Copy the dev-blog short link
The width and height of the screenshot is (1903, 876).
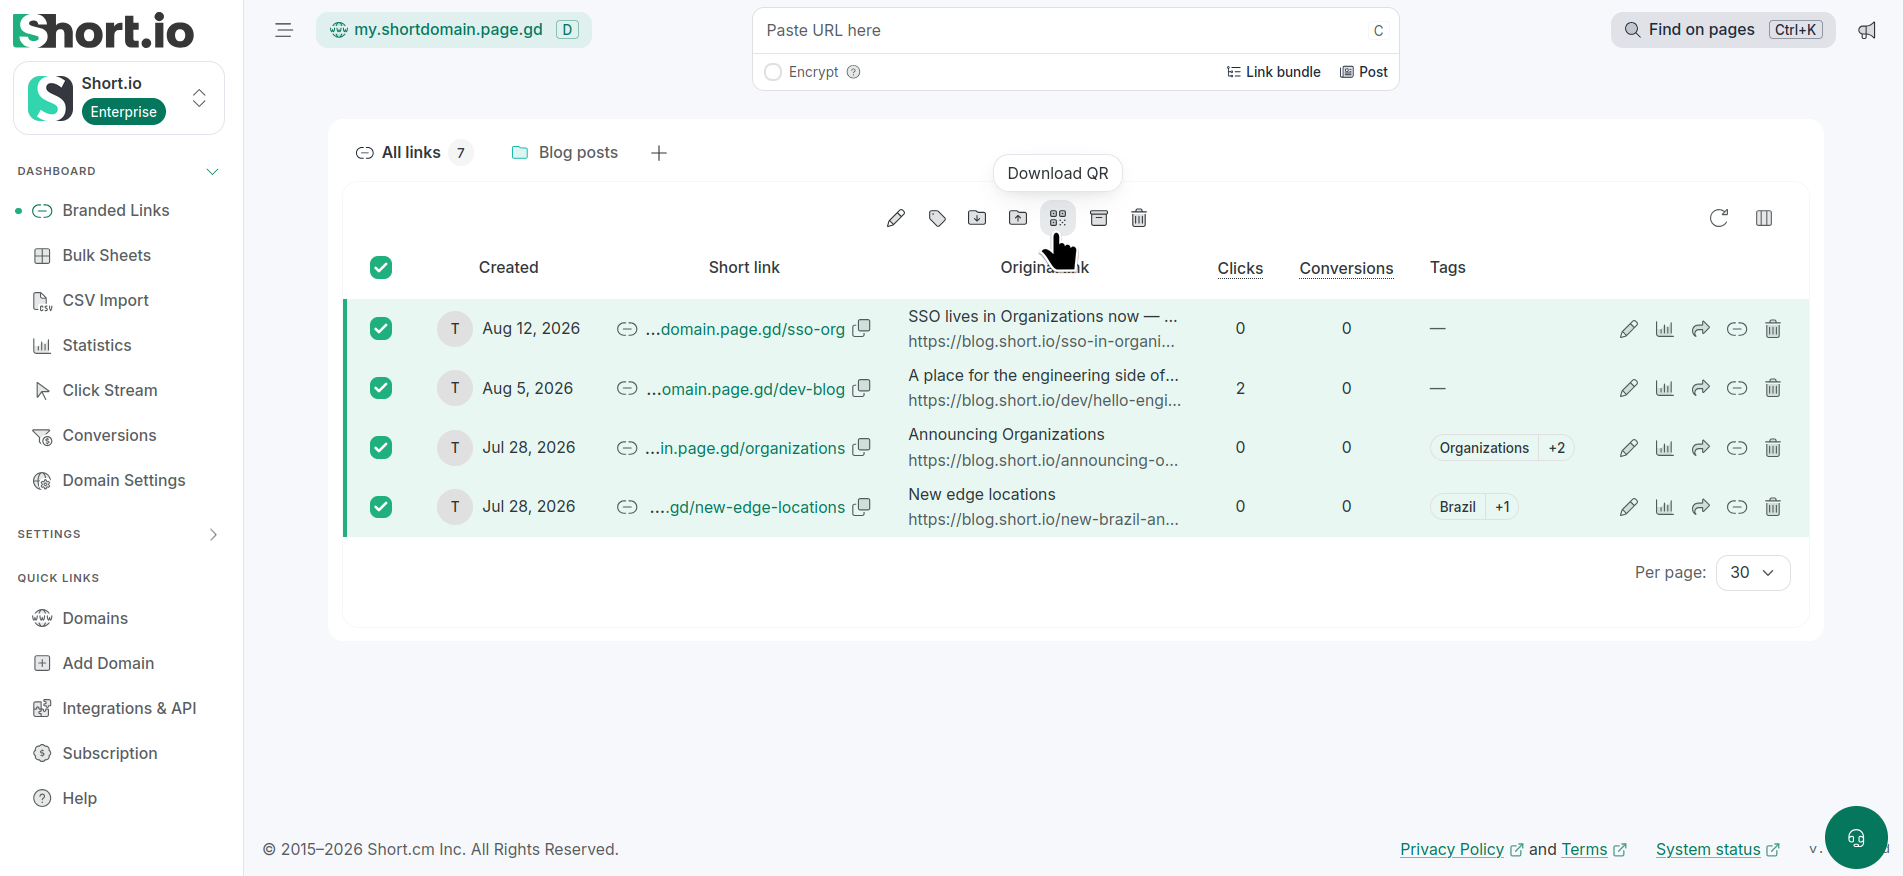click(861, 388)
